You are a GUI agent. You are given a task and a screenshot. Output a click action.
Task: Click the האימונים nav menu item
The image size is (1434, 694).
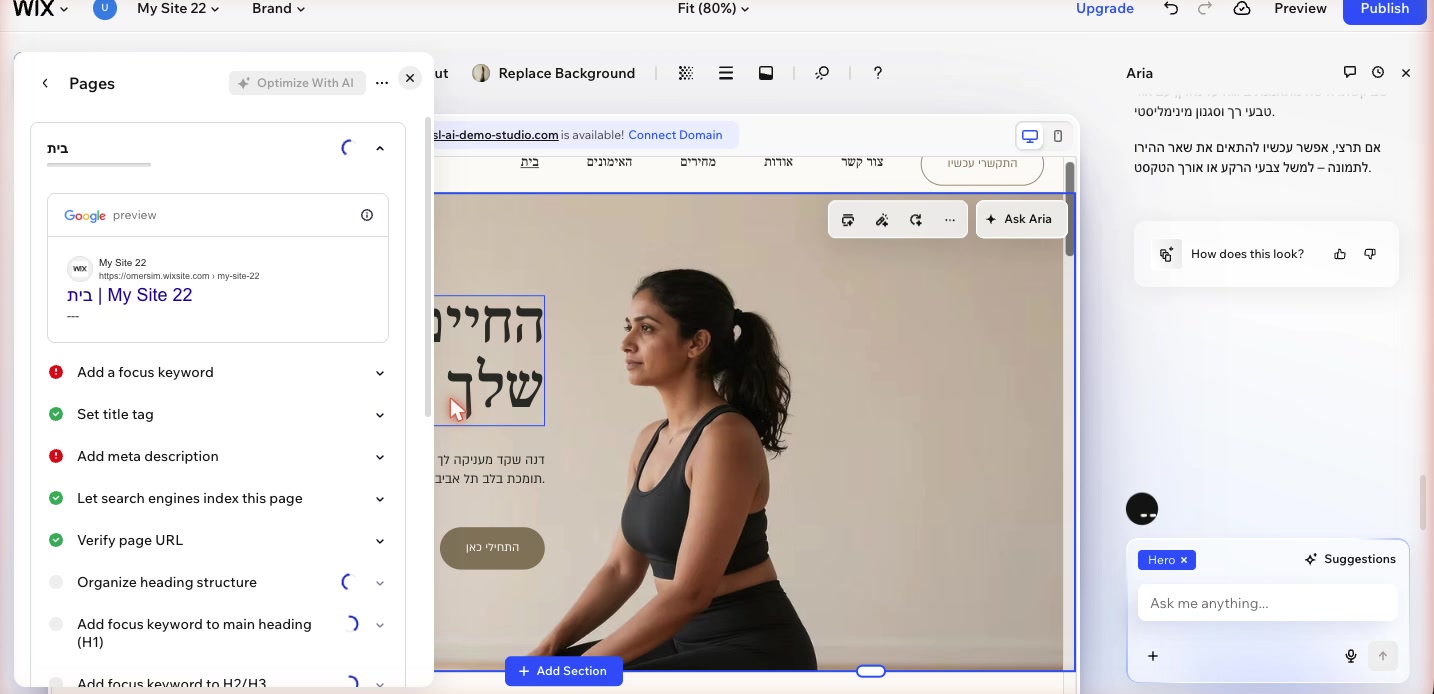(609, 162)
